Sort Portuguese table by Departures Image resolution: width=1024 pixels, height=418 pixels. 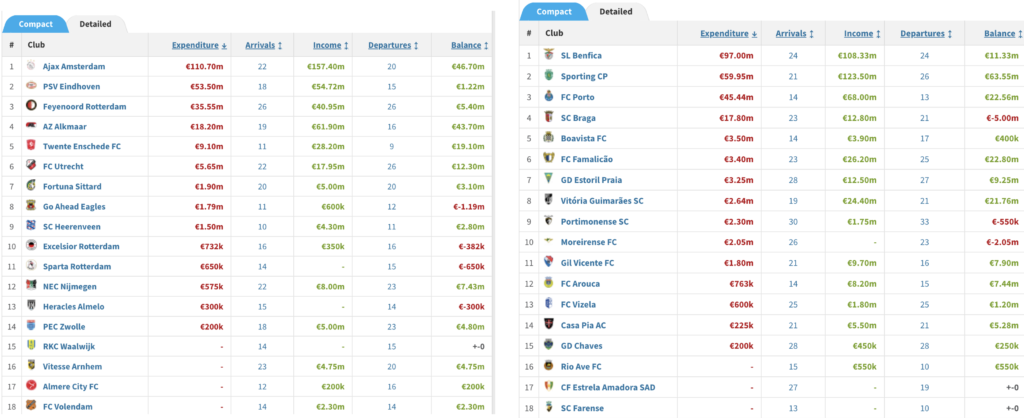926,33
